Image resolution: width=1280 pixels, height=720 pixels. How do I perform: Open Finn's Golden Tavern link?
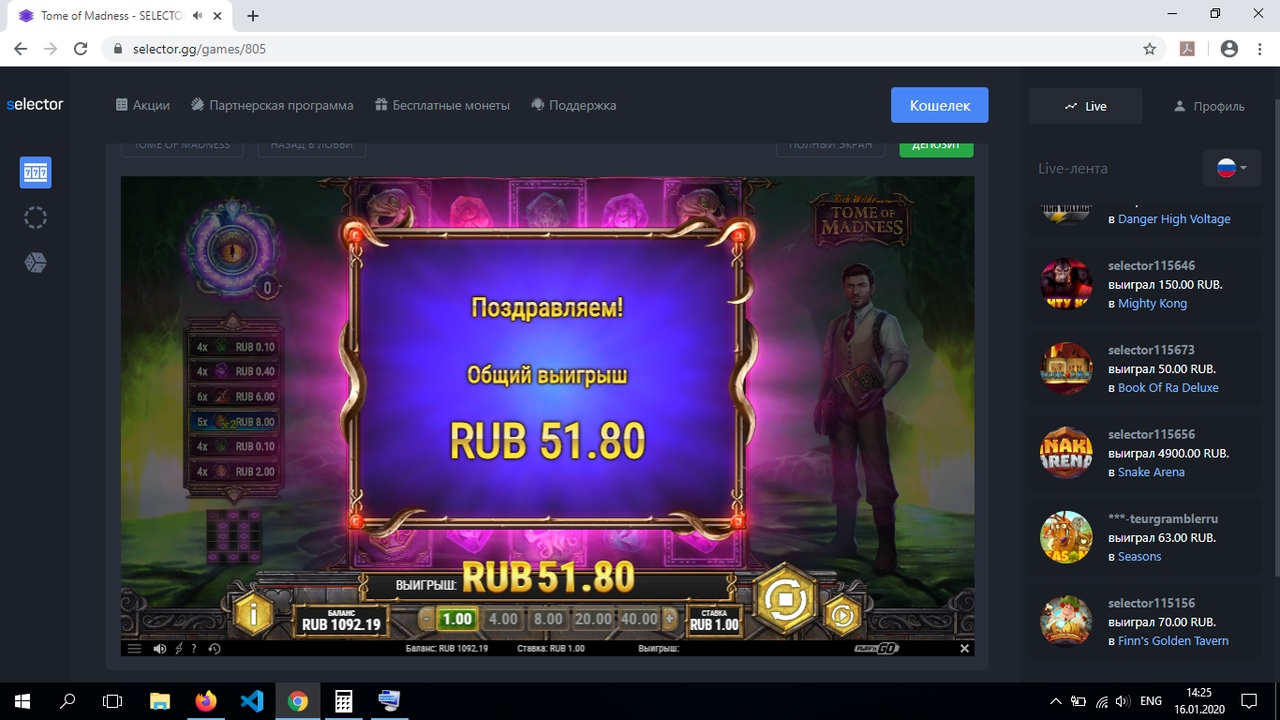tap(1173, 641)
